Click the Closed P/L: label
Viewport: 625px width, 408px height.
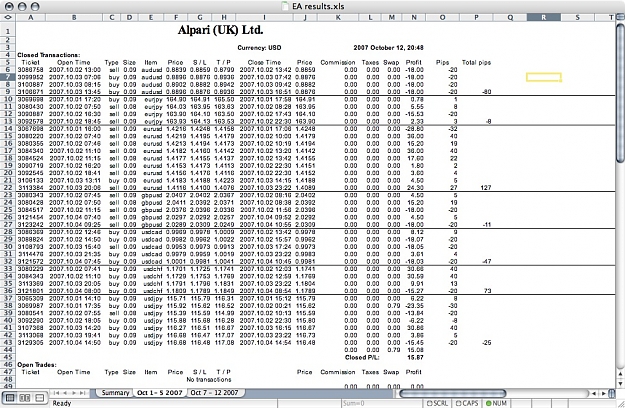[x=362, y=357]
